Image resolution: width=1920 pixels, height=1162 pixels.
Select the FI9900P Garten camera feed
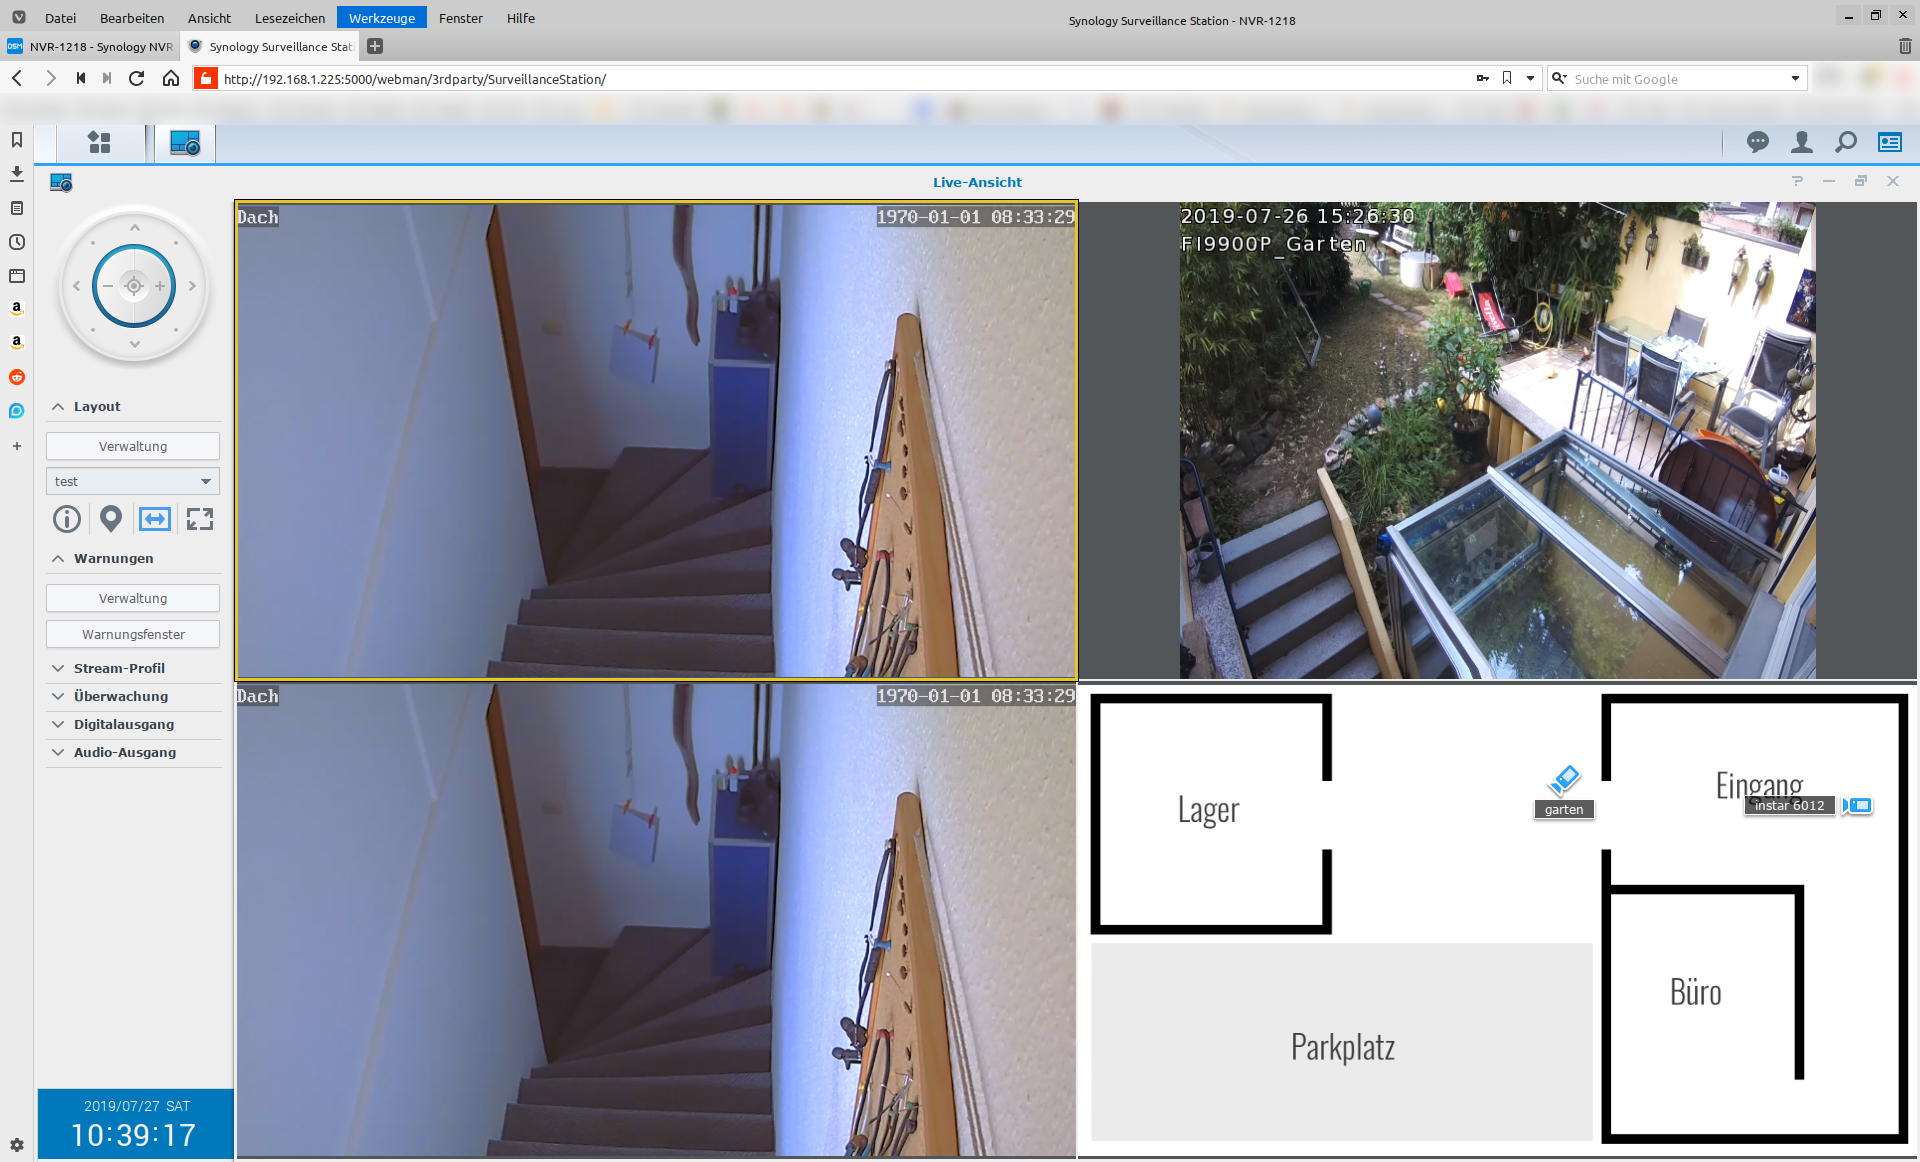coord(1497,440)
